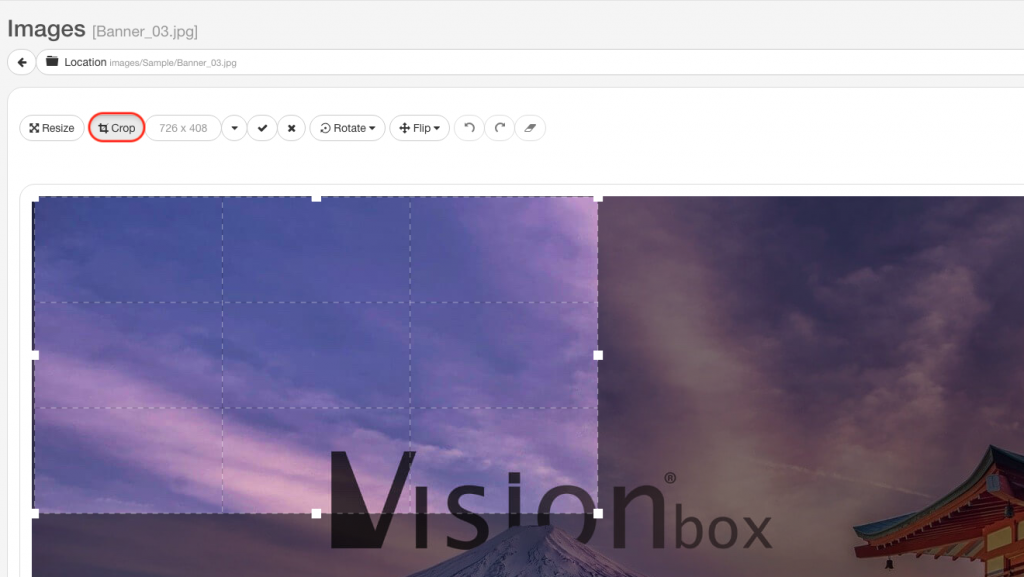This screenshot has width=1024, height=577.
Task: Expand the Flip dropdown menu
Action: 419,128
